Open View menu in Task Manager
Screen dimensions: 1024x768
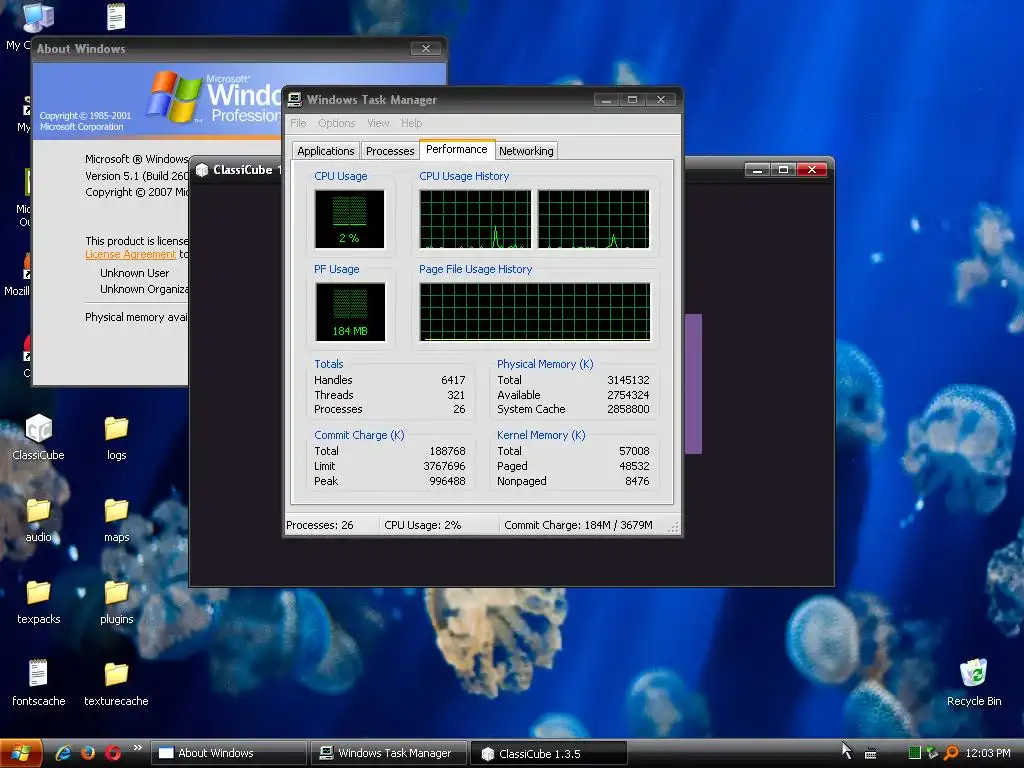378,123
